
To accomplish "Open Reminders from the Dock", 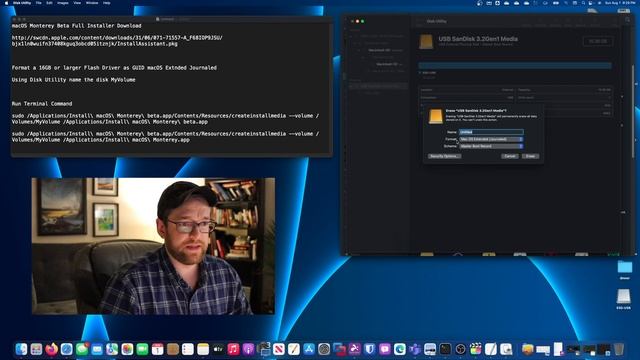I will (188, 349).
